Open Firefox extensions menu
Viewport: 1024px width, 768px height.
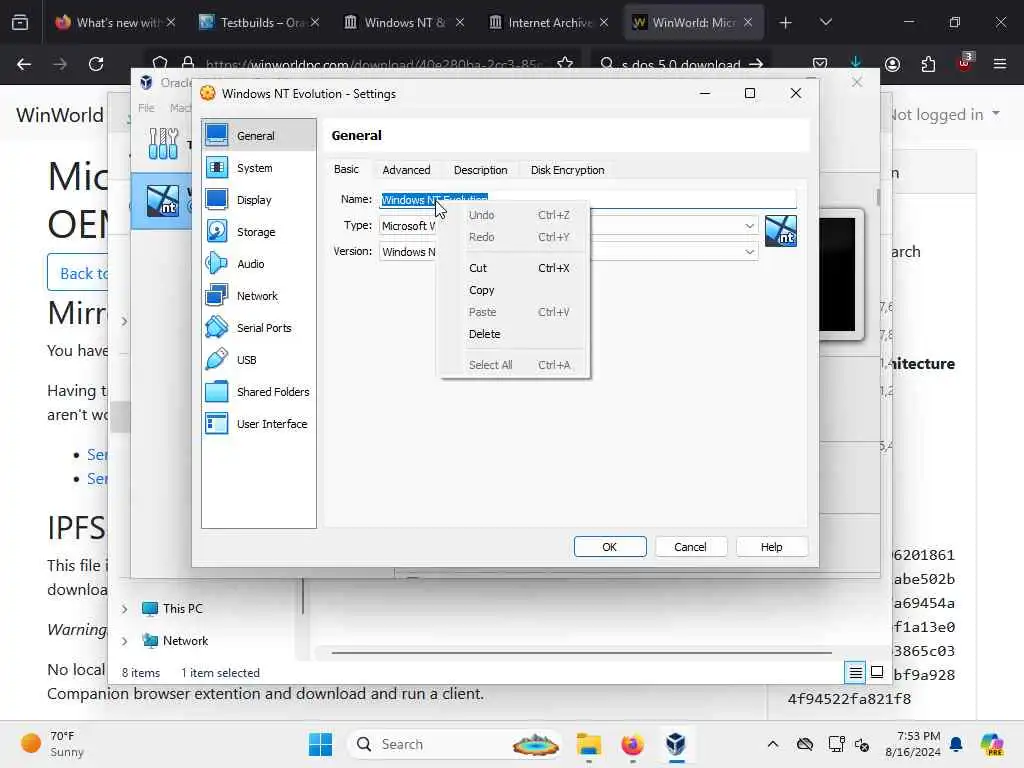pos(928,64)
